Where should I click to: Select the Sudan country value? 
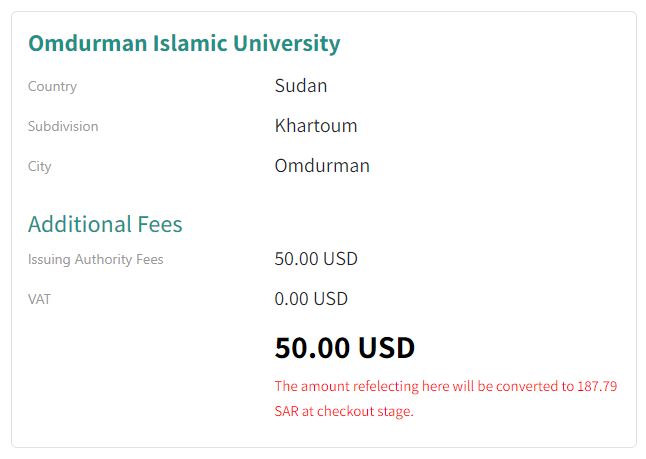301,85
